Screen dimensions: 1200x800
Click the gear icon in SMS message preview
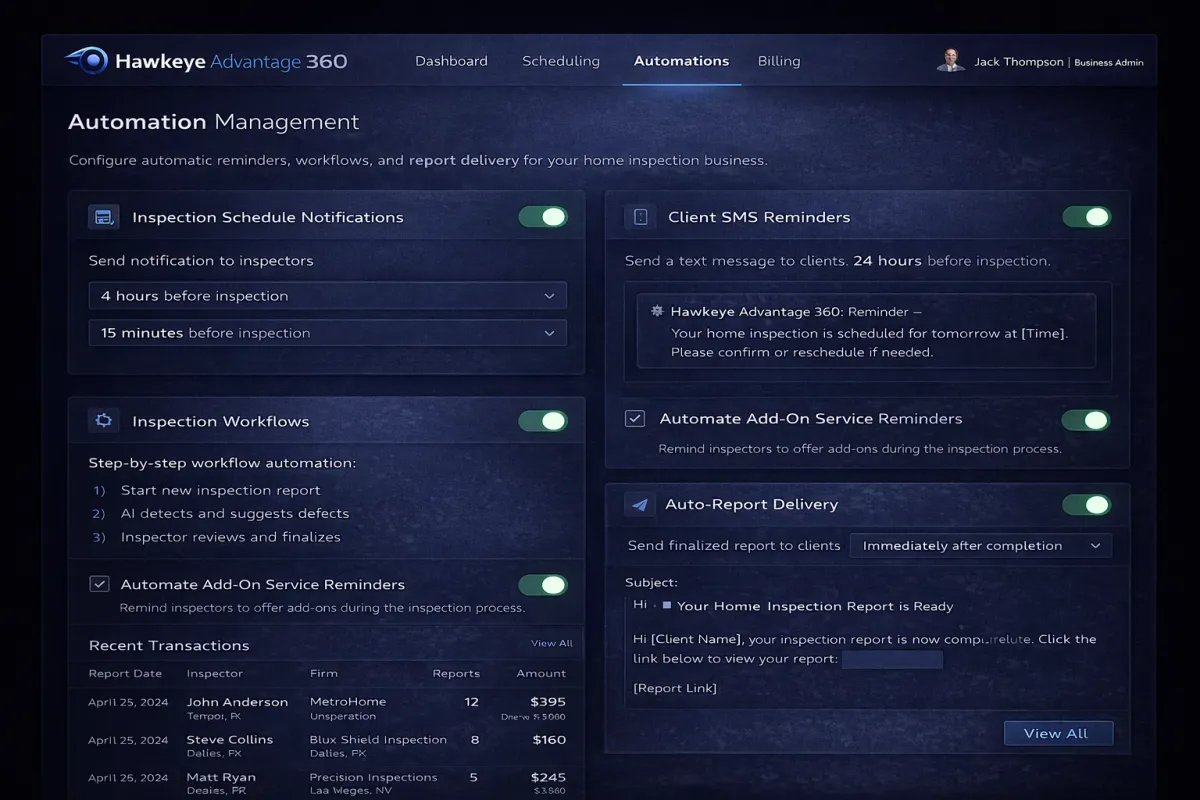click(x=657, y=311)
